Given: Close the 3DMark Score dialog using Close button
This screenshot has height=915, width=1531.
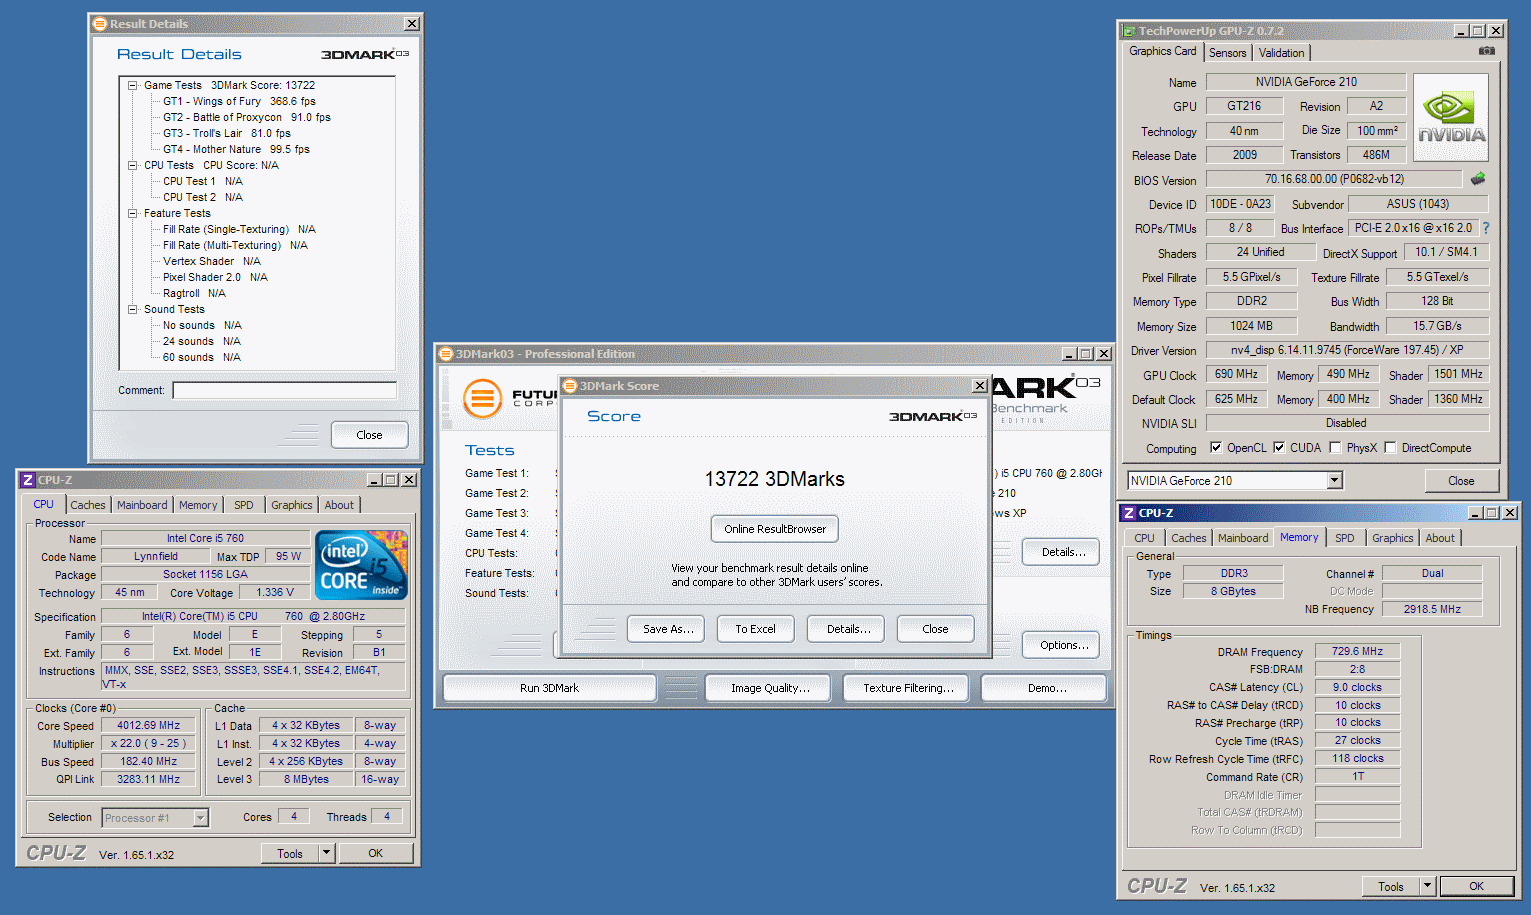Looking at the screenshot, I should [x=935, y=629].
